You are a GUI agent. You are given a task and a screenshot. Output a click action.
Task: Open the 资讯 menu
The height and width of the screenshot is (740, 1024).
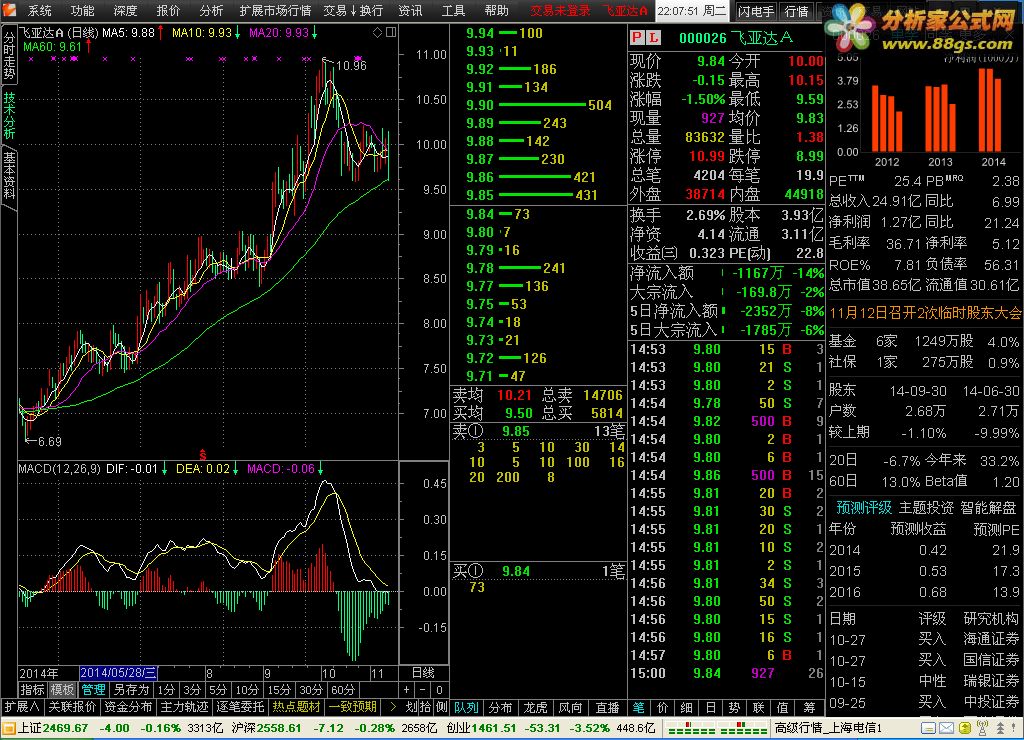(x=410, y=10)
